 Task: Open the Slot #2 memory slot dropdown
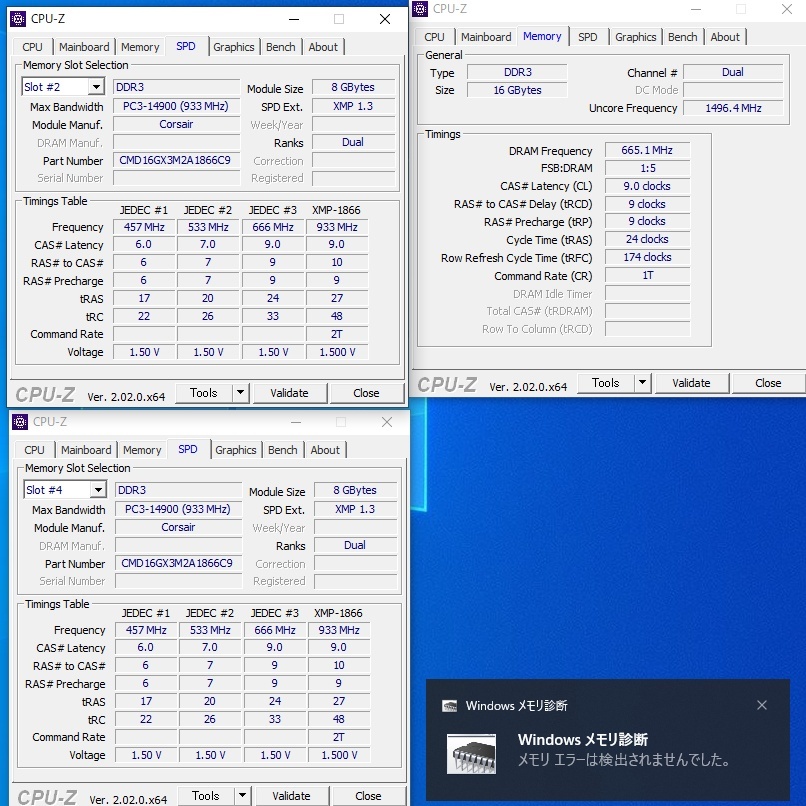(x=96, y=87)
